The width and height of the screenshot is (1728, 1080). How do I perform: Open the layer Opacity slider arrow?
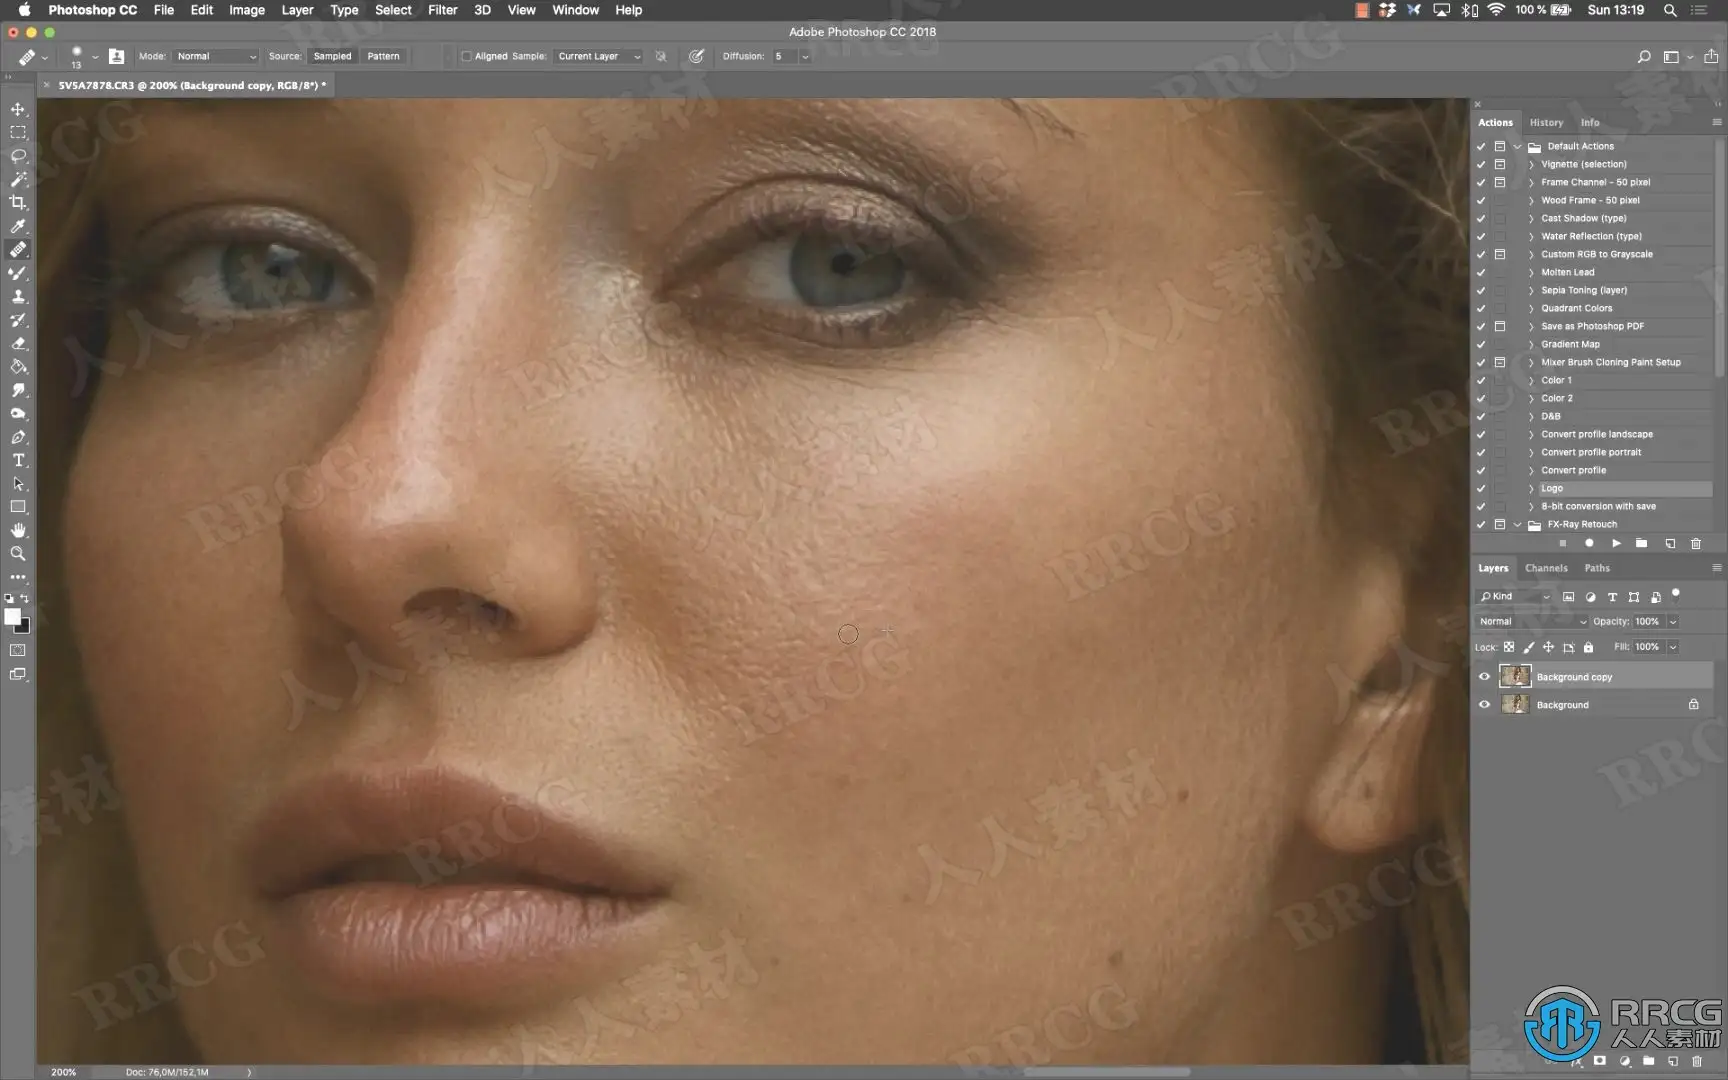1673,622
